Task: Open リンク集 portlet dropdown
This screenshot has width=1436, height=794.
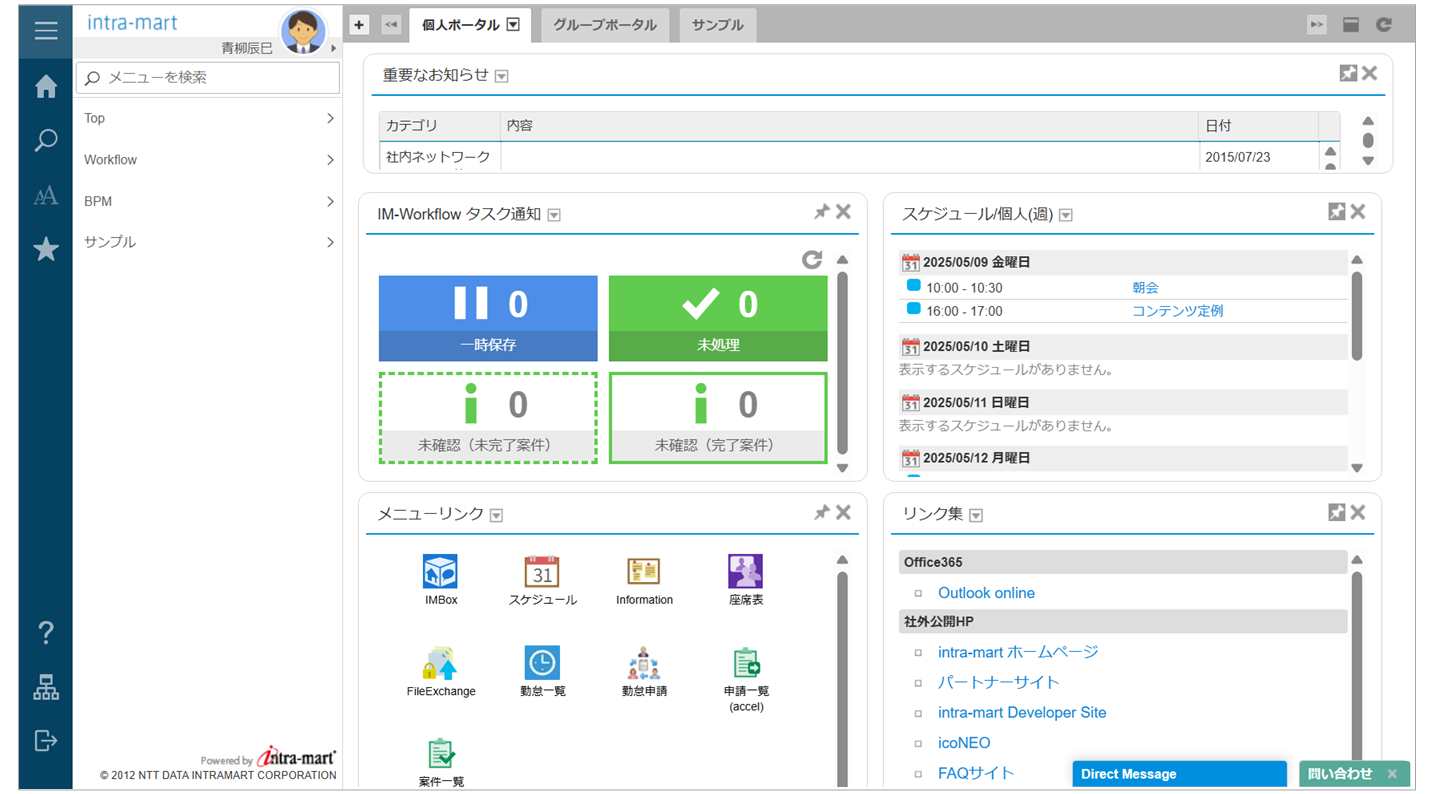Action: tap(976, 516)
